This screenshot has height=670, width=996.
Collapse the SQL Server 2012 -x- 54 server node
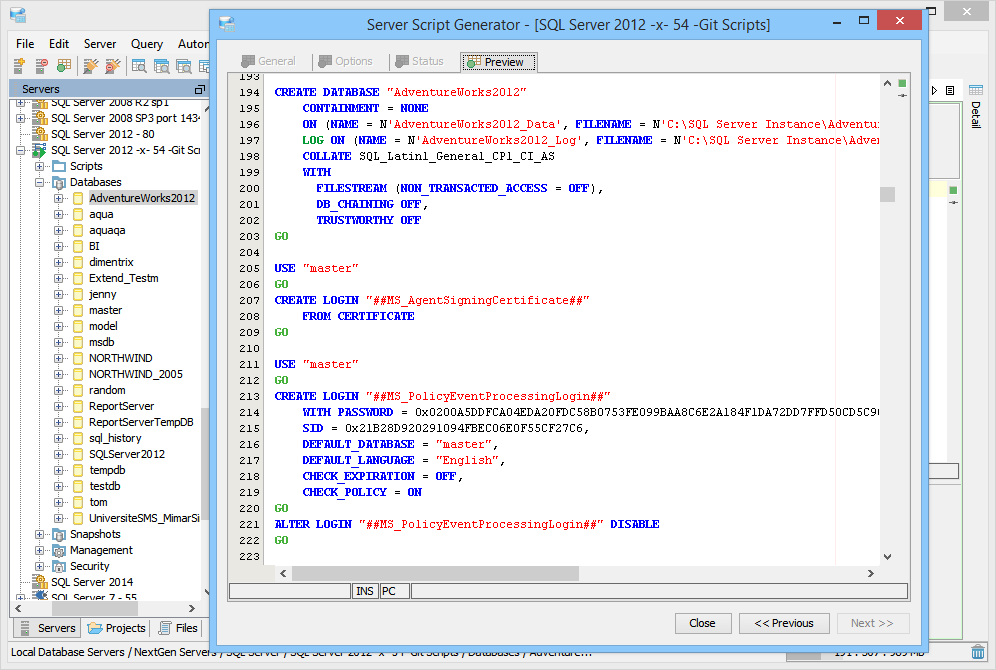21,151
